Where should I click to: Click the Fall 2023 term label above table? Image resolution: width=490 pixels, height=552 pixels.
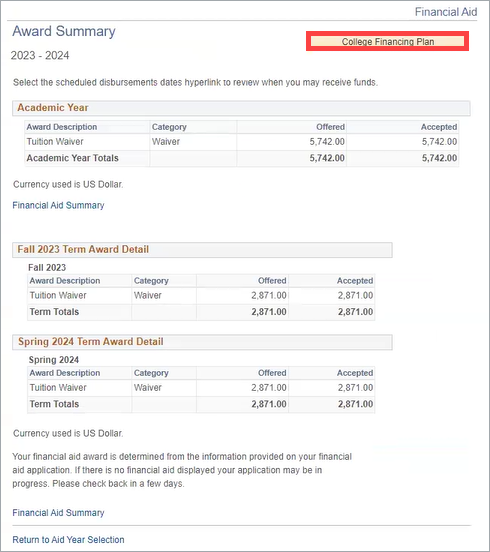pos(47,268)
